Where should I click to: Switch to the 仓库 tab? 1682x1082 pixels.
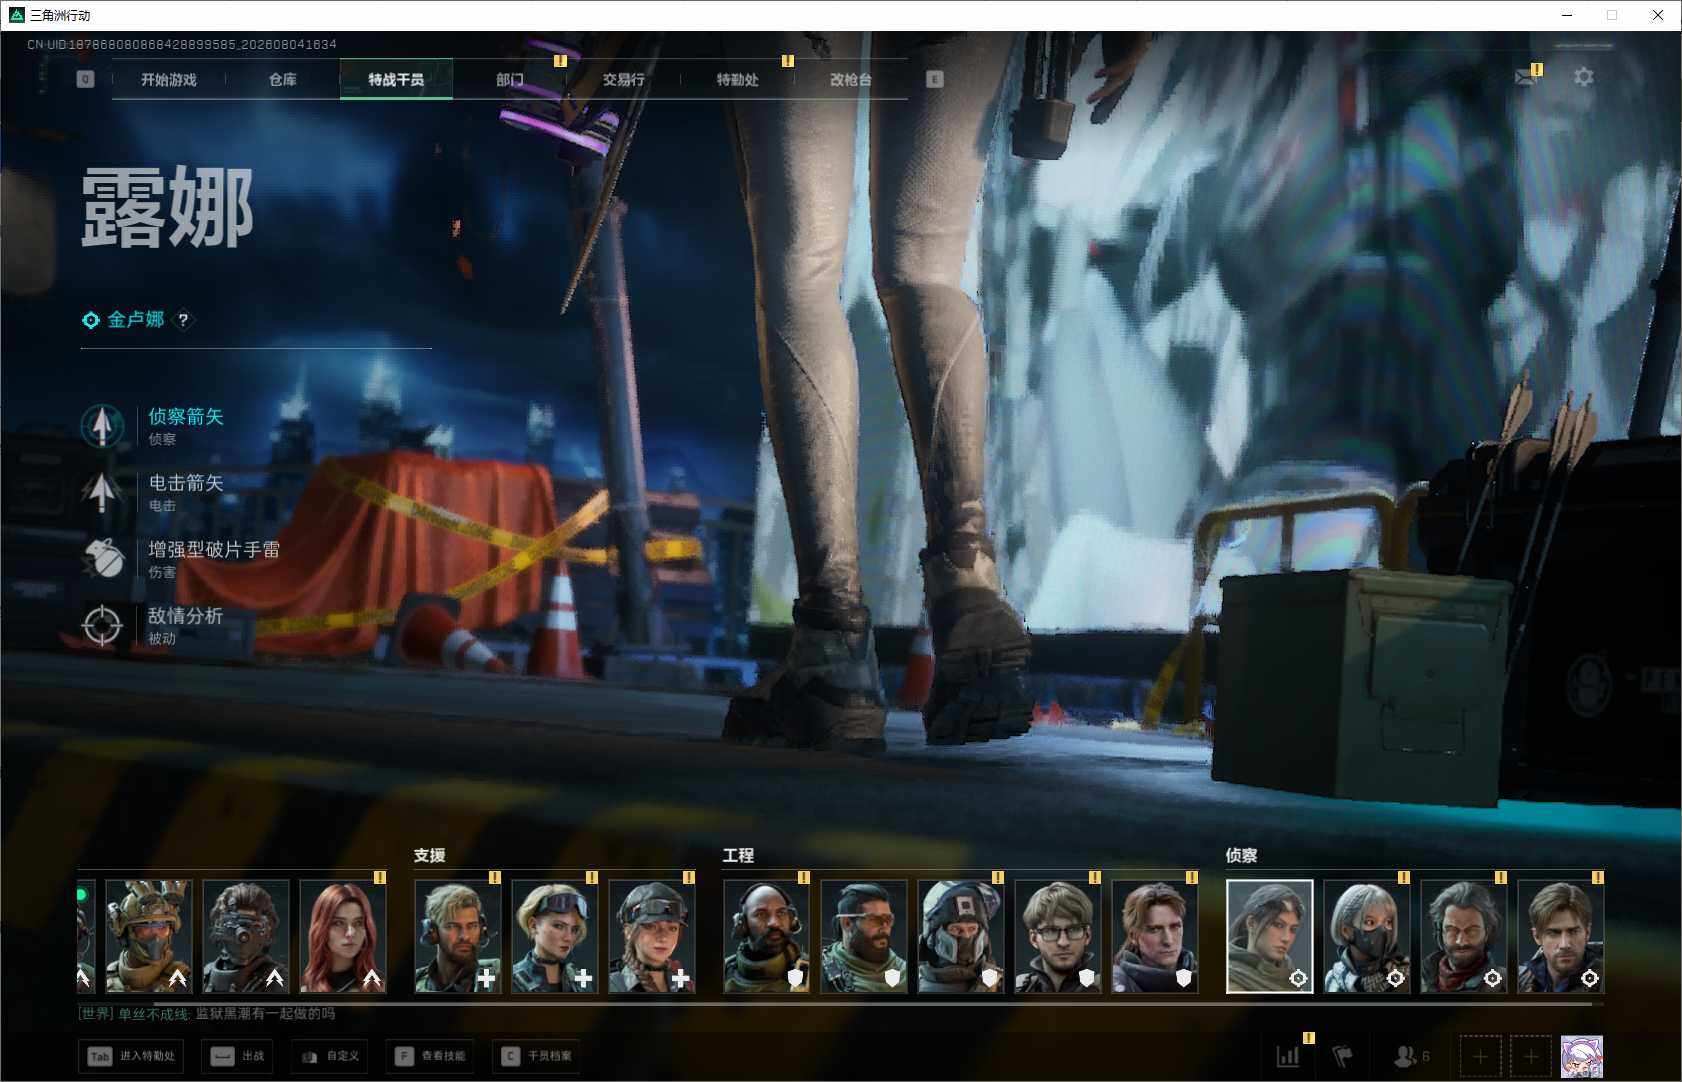coord(283,79)
